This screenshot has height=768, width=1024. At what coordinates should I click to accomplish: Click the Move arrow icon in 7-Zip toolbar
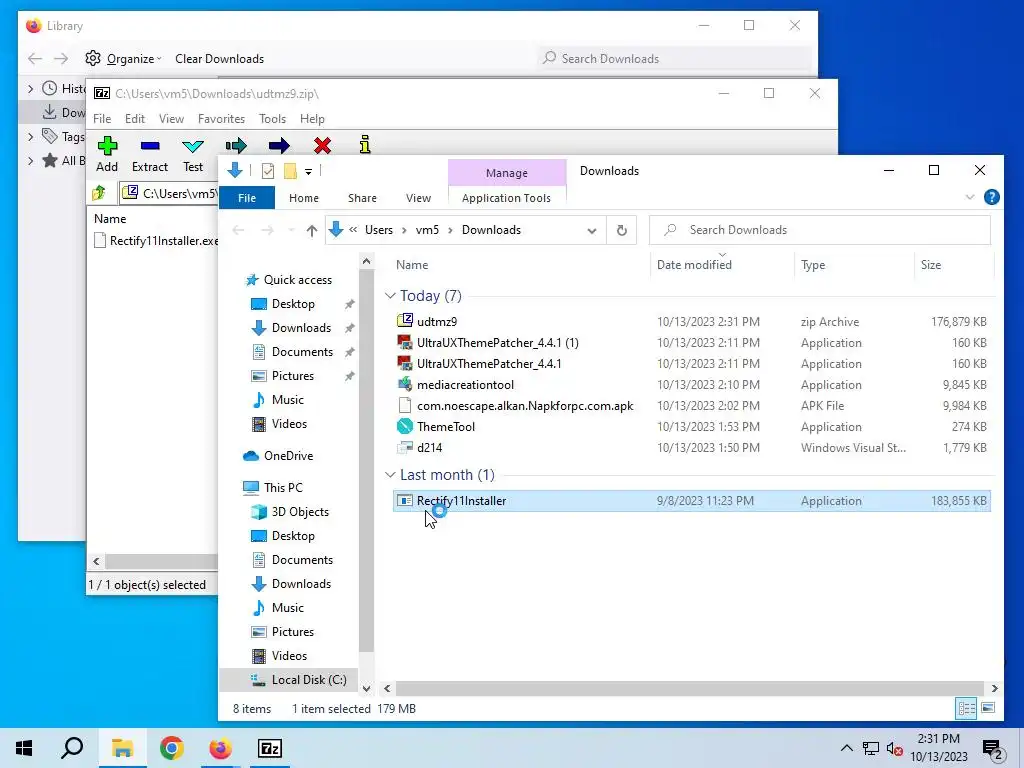click(279, 146)
